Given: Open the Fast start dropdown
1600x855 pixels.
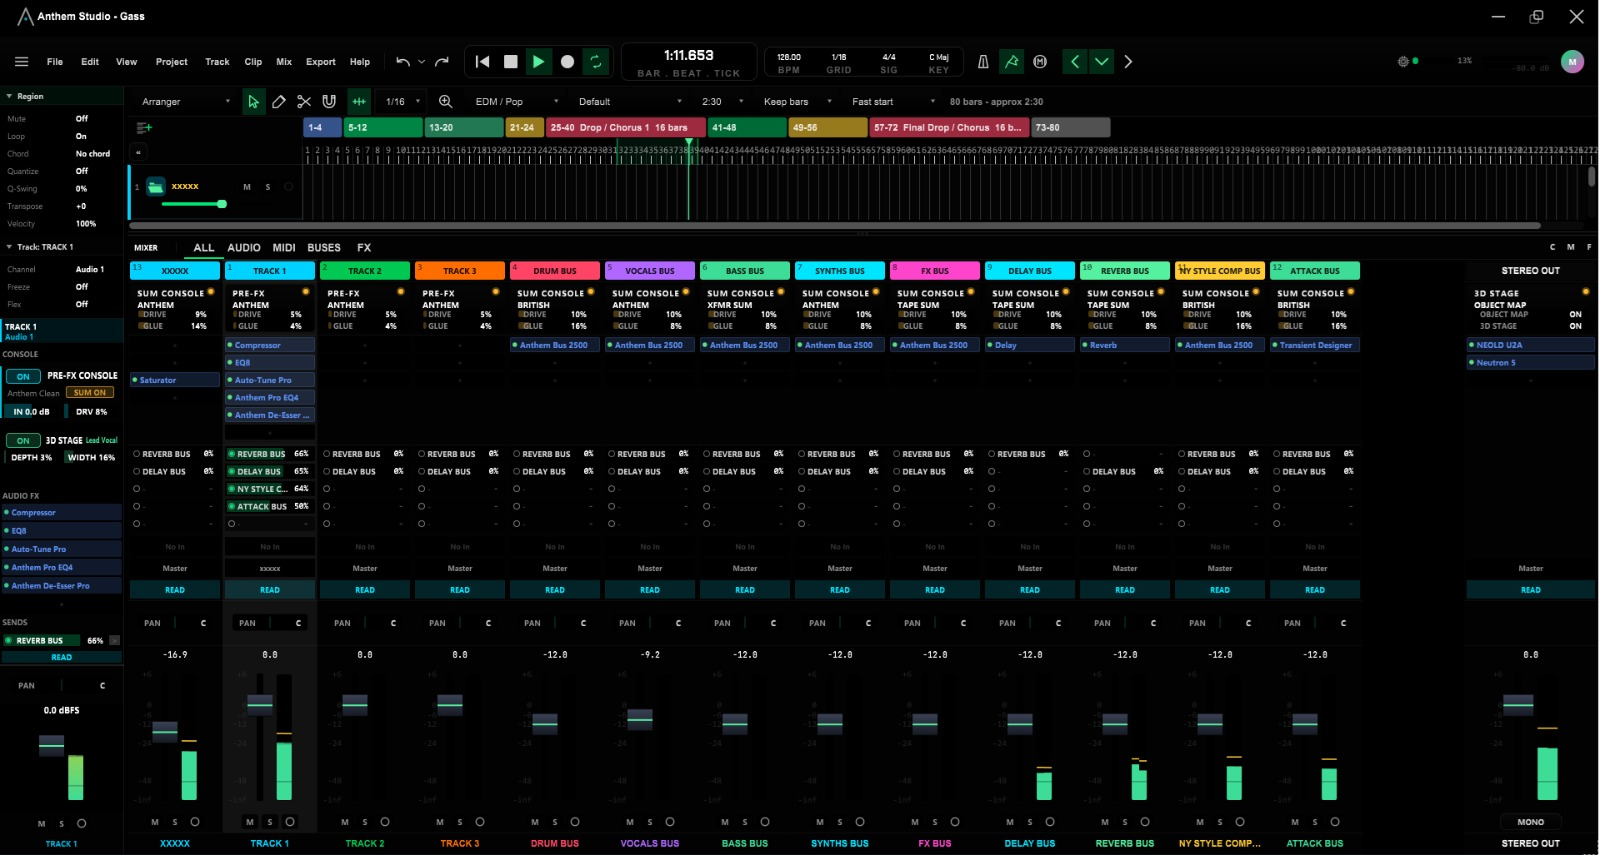Looking at the screenshot, I should click(893, 102).
